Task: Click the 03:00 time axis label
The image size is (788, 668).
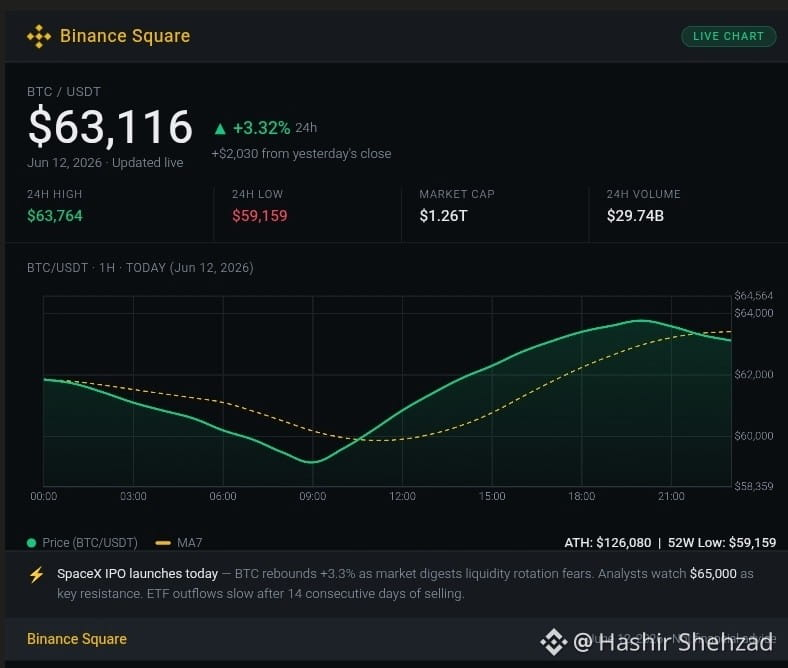Action: [x=133, y=497]
